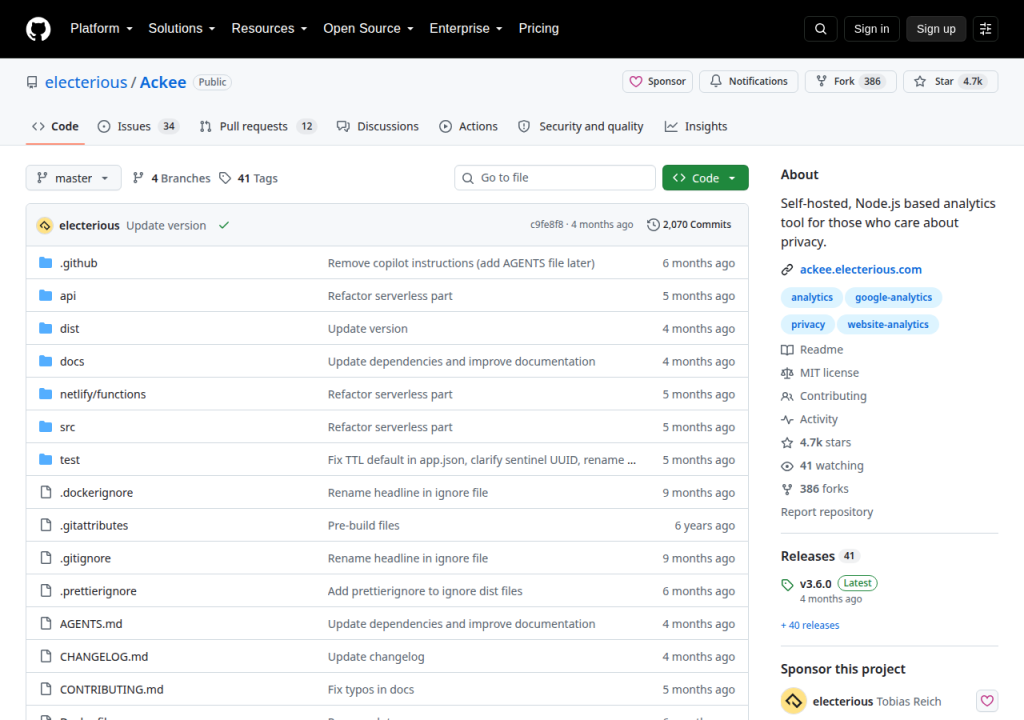Open the c9fe8f8 commit hash

[546, 225]
